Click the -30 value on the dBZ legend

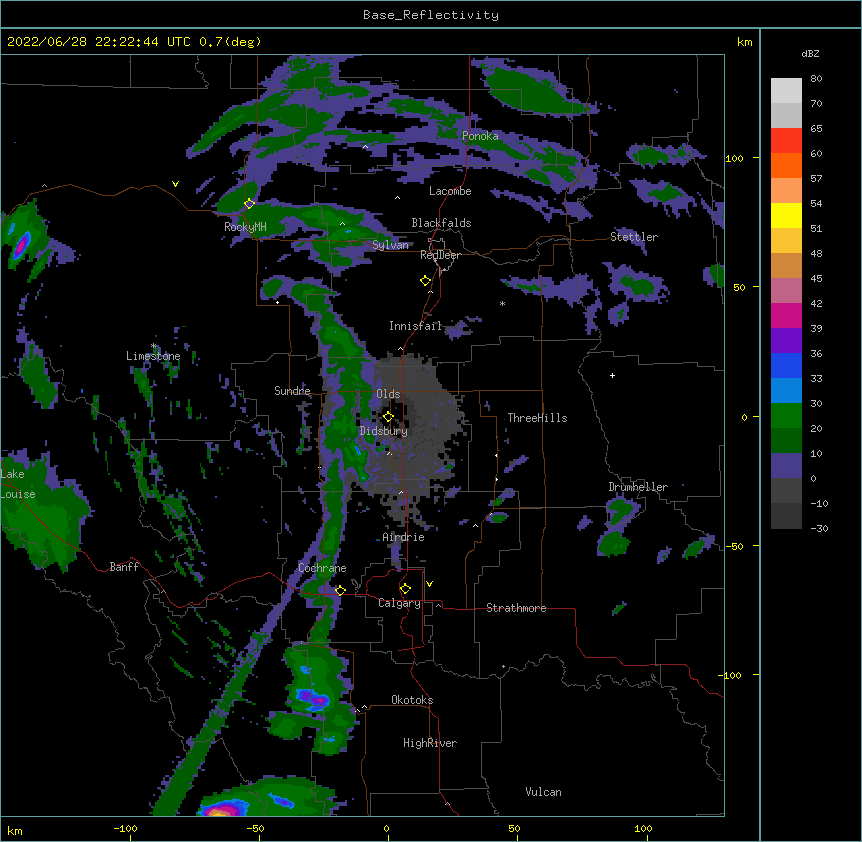(x=819, y=529)
